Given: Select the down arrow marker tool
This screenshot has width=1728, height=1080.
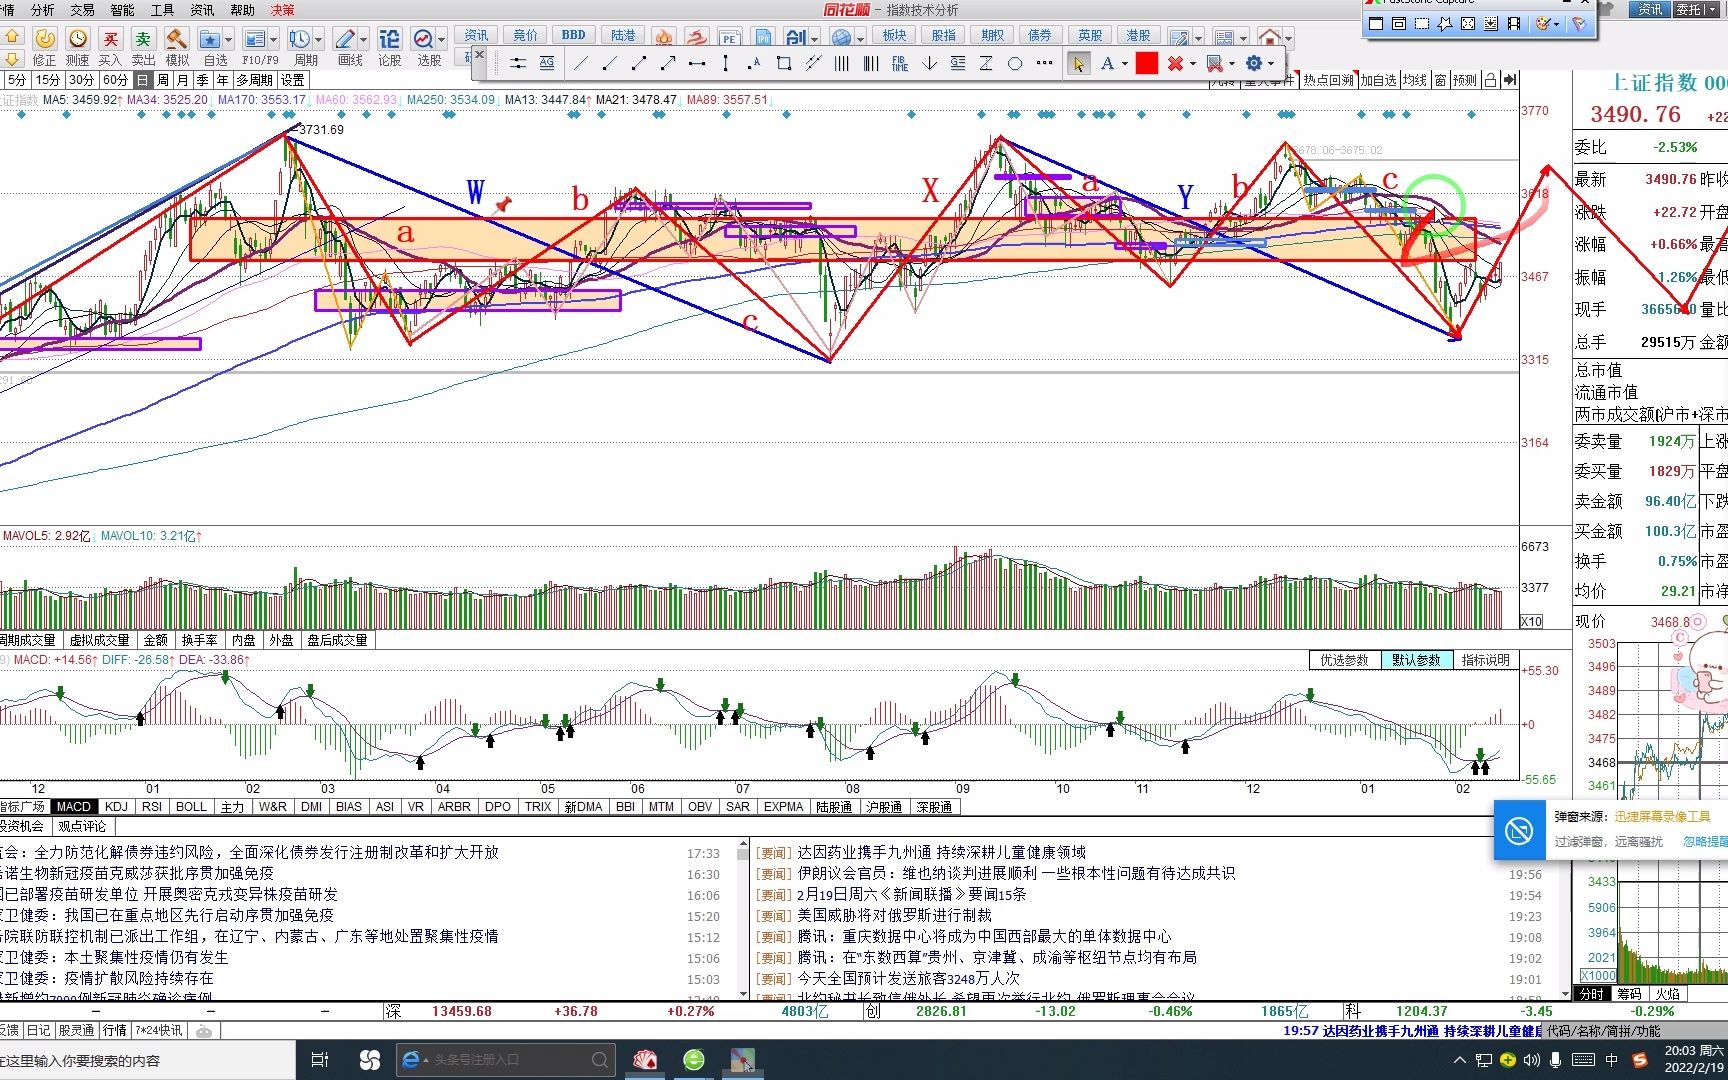Looking at the screenshot, I should pos(929,63).
